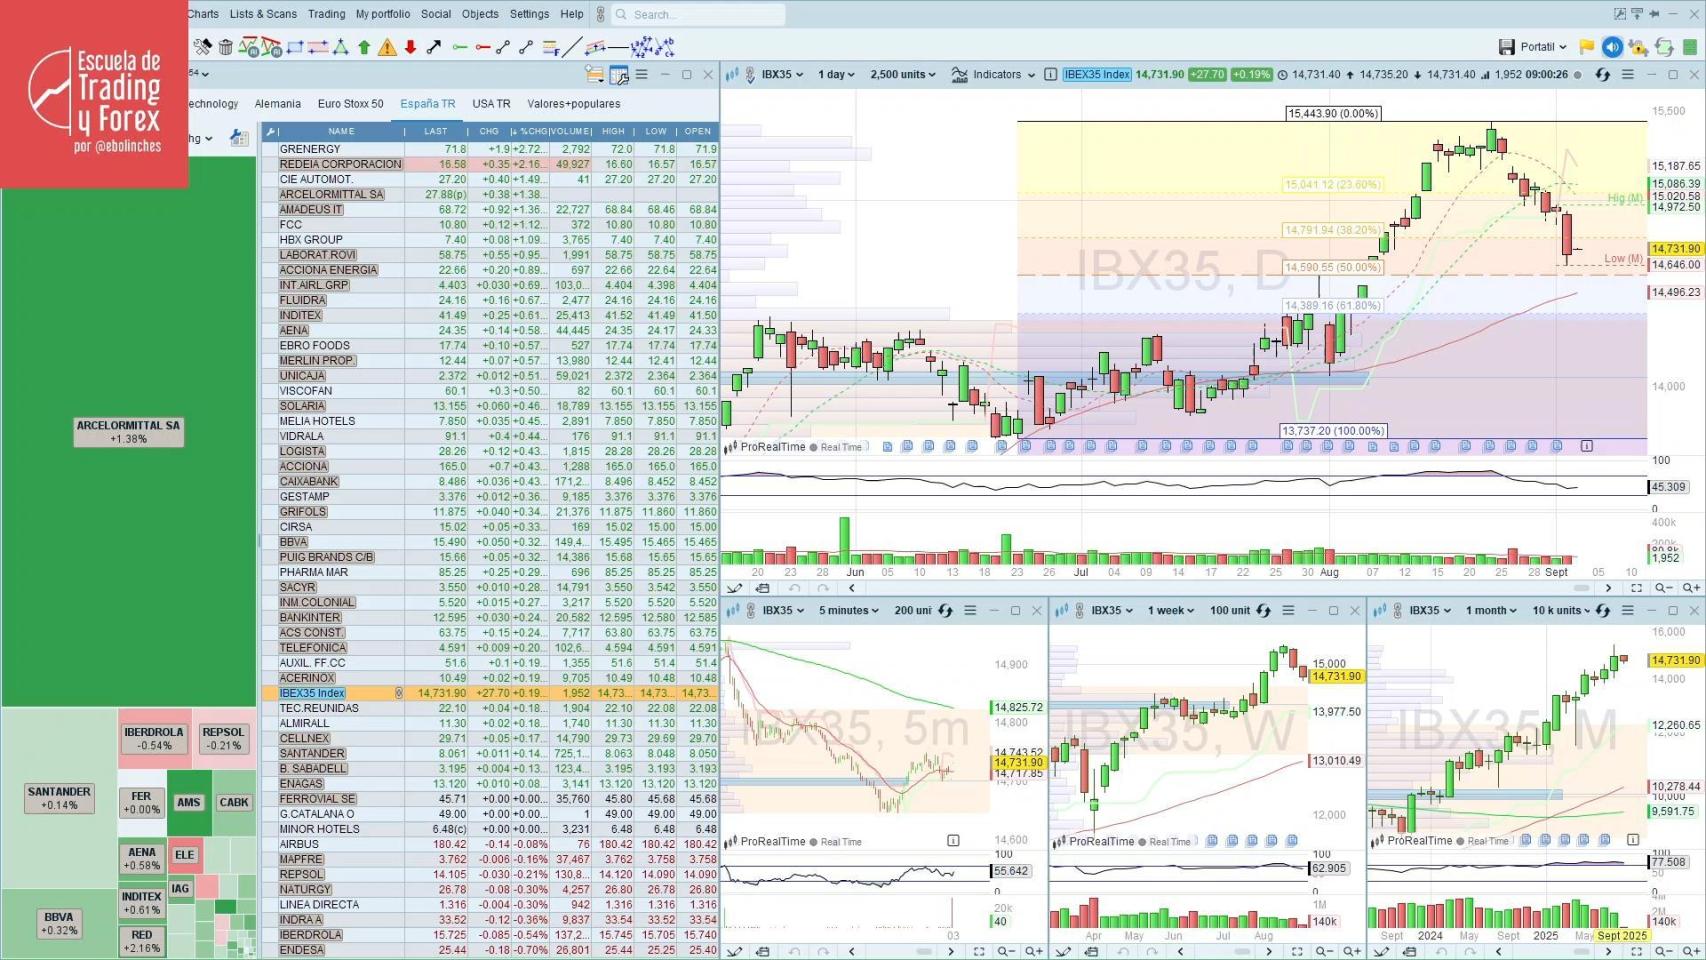Pick the black diagonal arrow tool
This screenshot has height=960, width=1706.
[x=434, y=47]
